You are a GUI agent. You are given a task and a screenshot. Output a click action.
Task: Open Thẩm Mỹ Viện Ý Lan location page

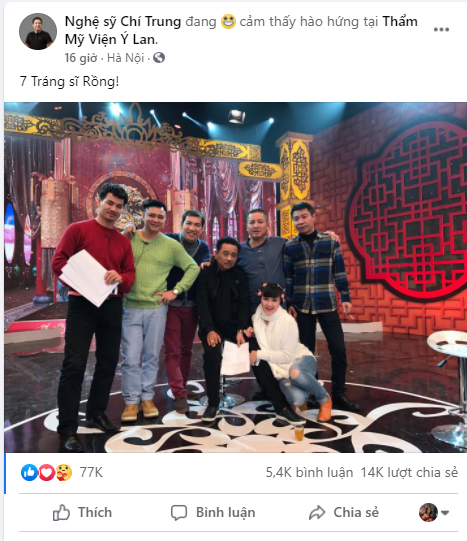(x=241, y=31)
